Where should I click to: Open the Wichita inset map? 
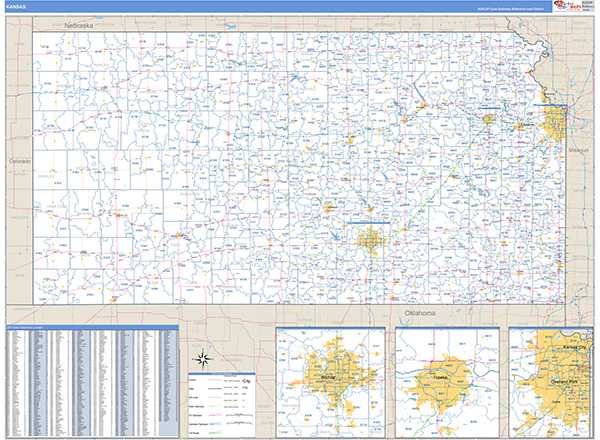tap(330, 382)
